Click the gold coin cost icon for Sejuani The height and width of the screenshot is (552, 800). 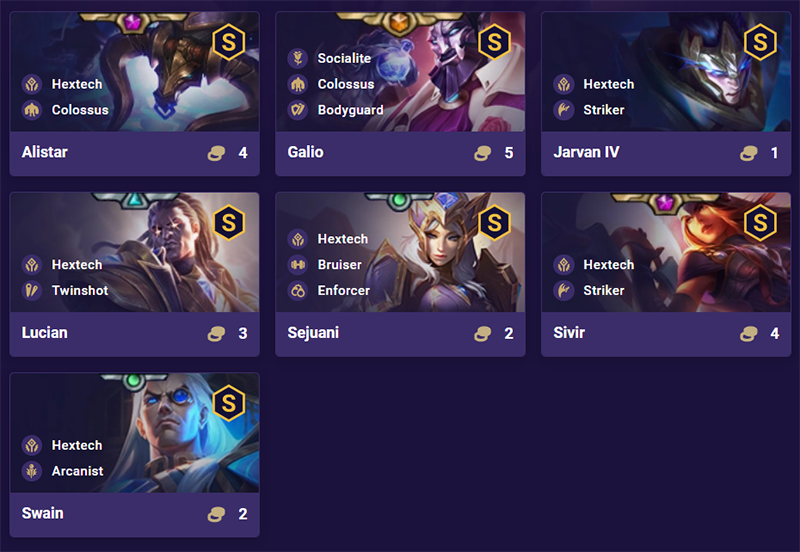[x=483, y=334]
